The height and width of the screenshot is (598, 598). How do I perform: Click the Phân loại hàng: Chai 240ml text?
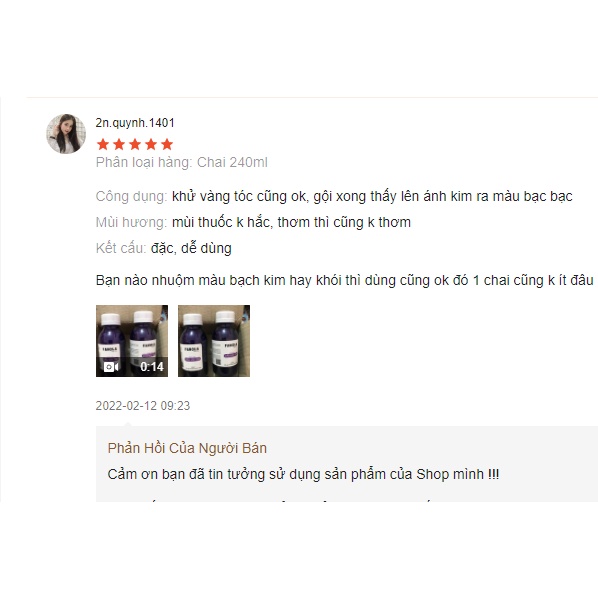(182, 162)
